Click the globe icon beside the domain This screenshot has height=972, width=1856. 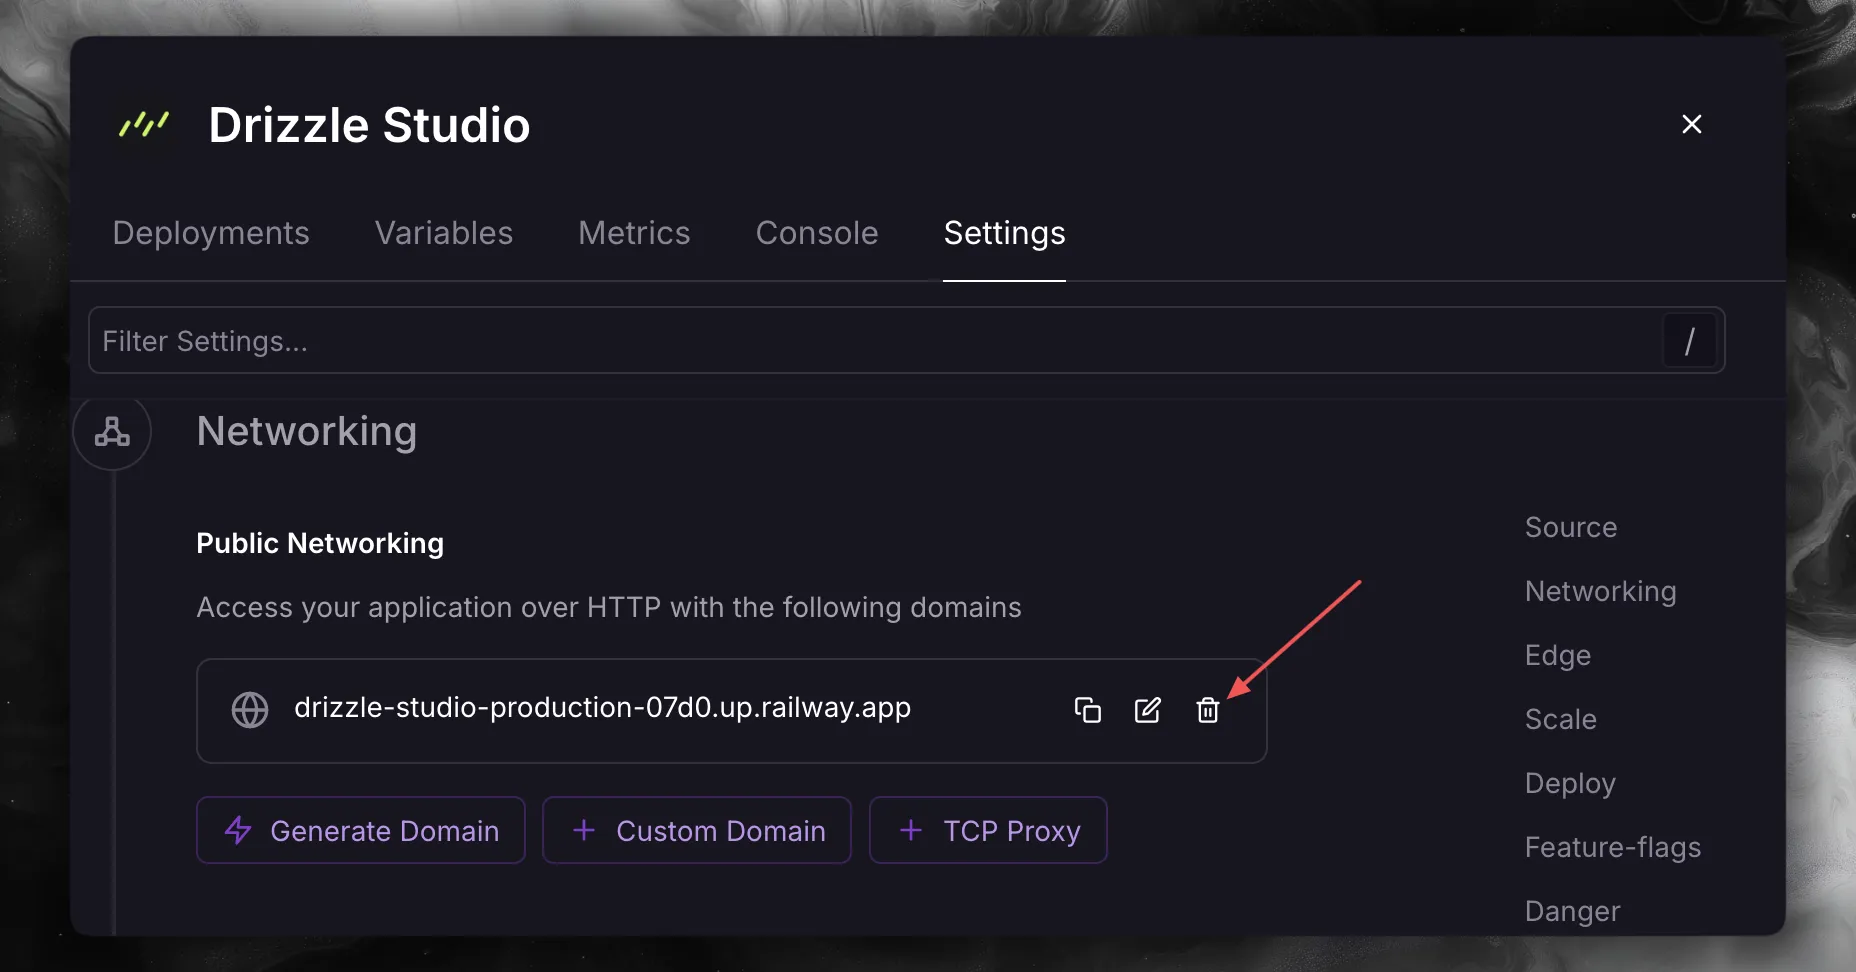[250, 710]
